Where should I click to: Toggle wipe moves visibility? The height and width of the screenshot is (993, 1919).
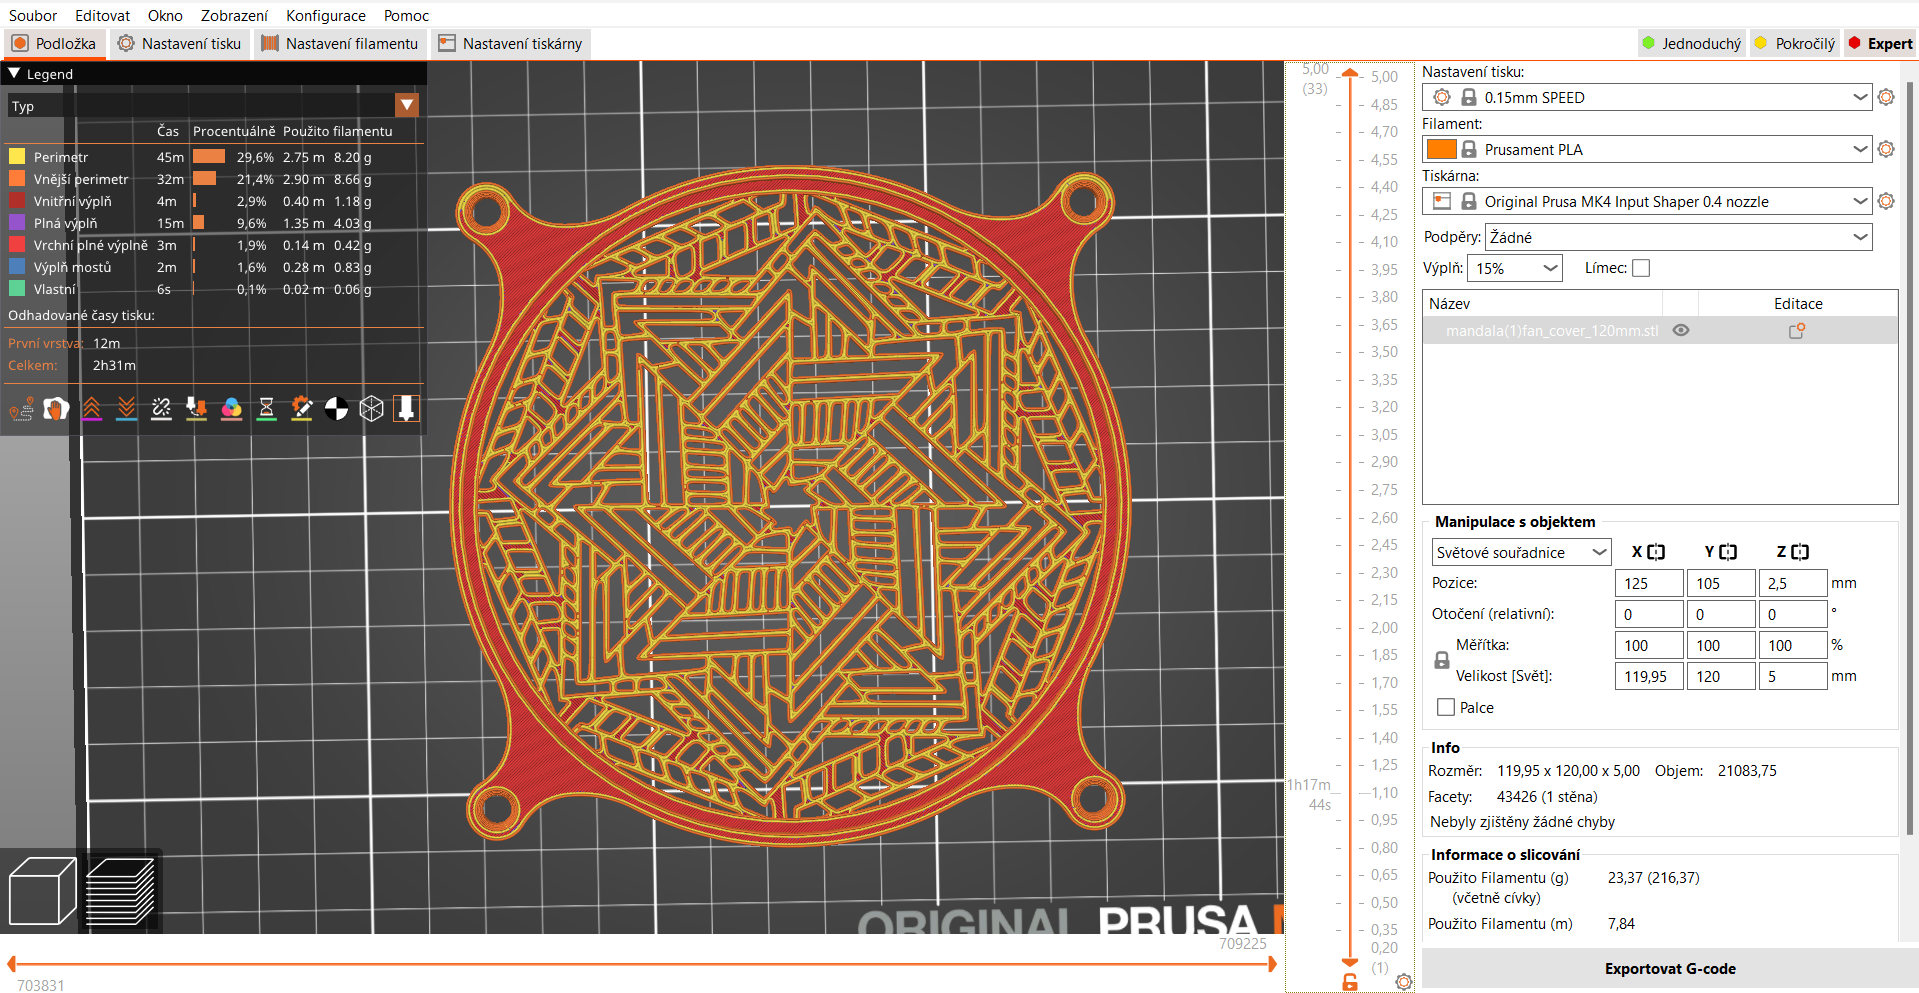point(56,408)
